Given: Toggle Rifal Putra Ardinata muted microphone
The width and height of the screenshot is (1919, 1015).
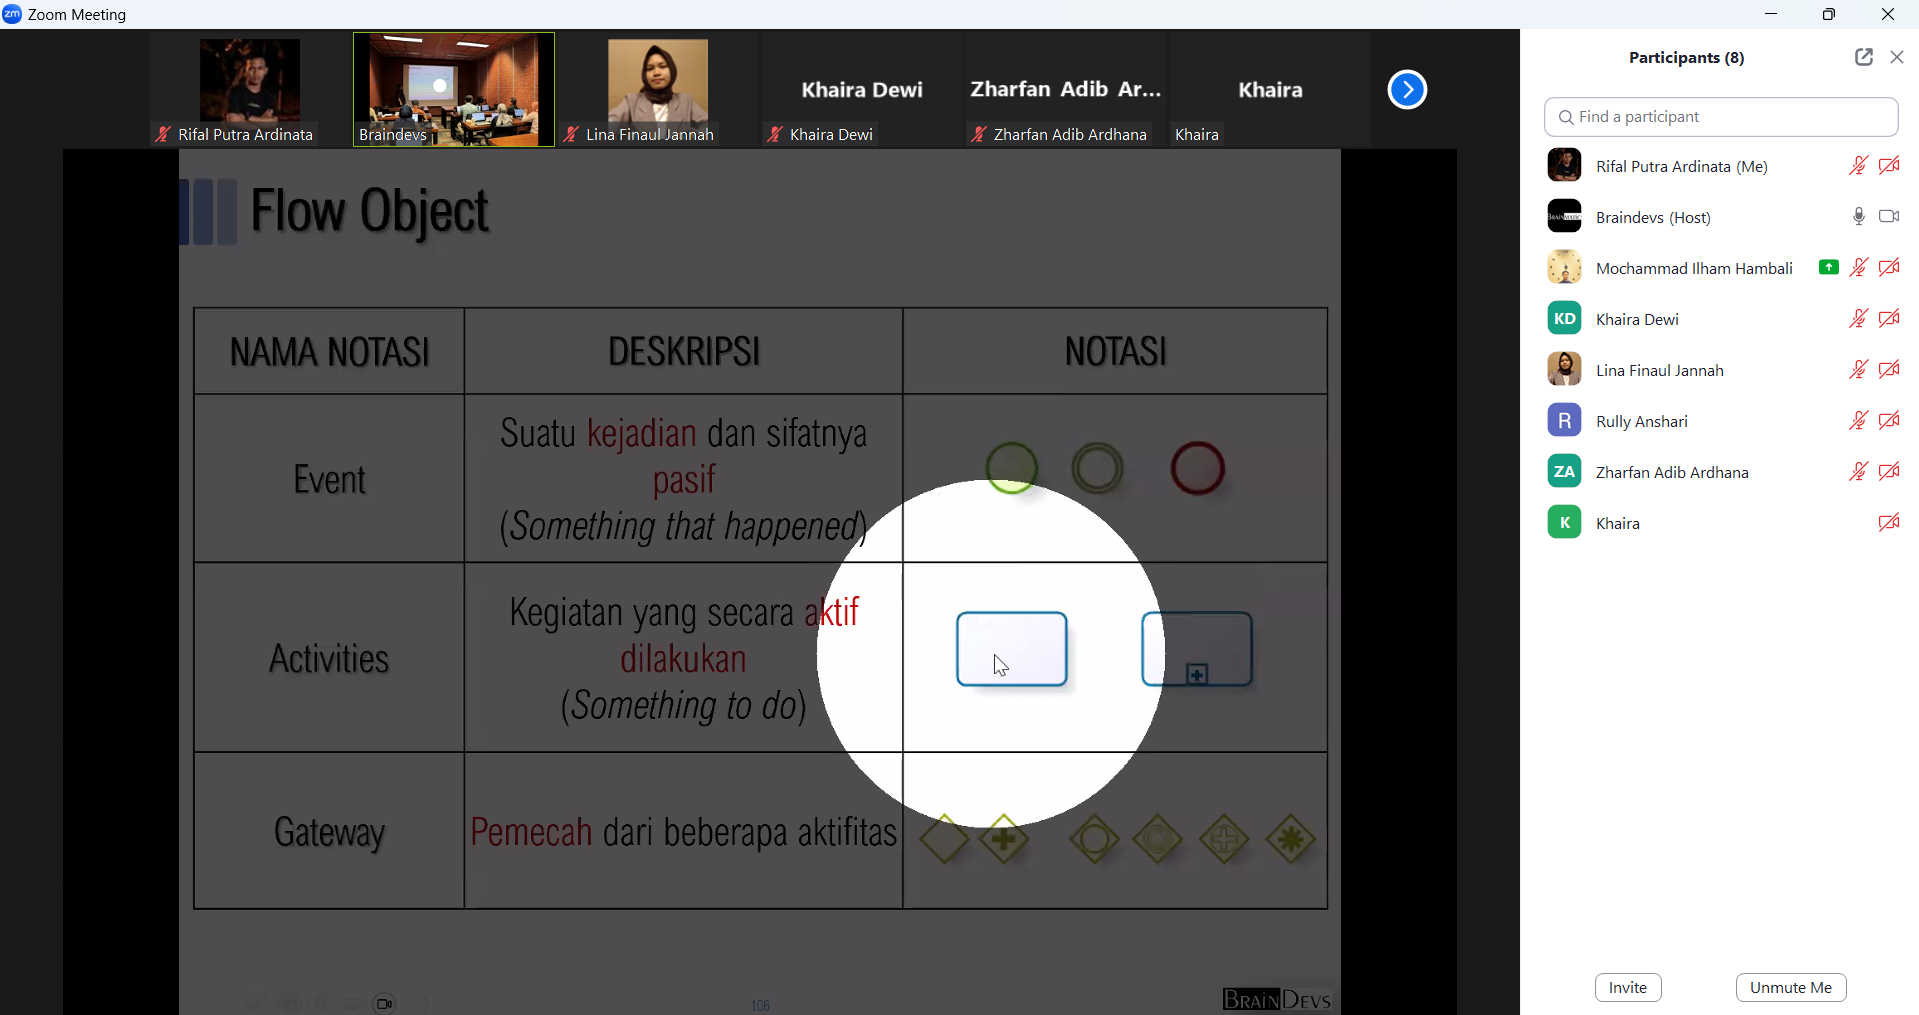Looking at the screenshot, I should [x=1858, y=166].
